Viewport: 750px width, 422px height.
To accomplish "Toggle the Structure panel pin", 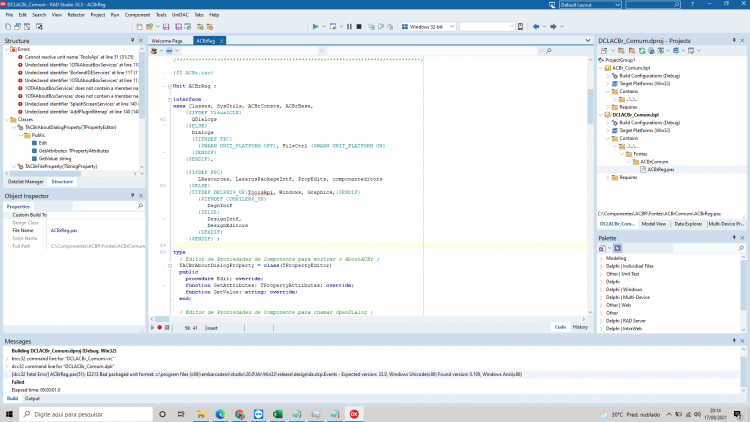I will tap(132, 41).
